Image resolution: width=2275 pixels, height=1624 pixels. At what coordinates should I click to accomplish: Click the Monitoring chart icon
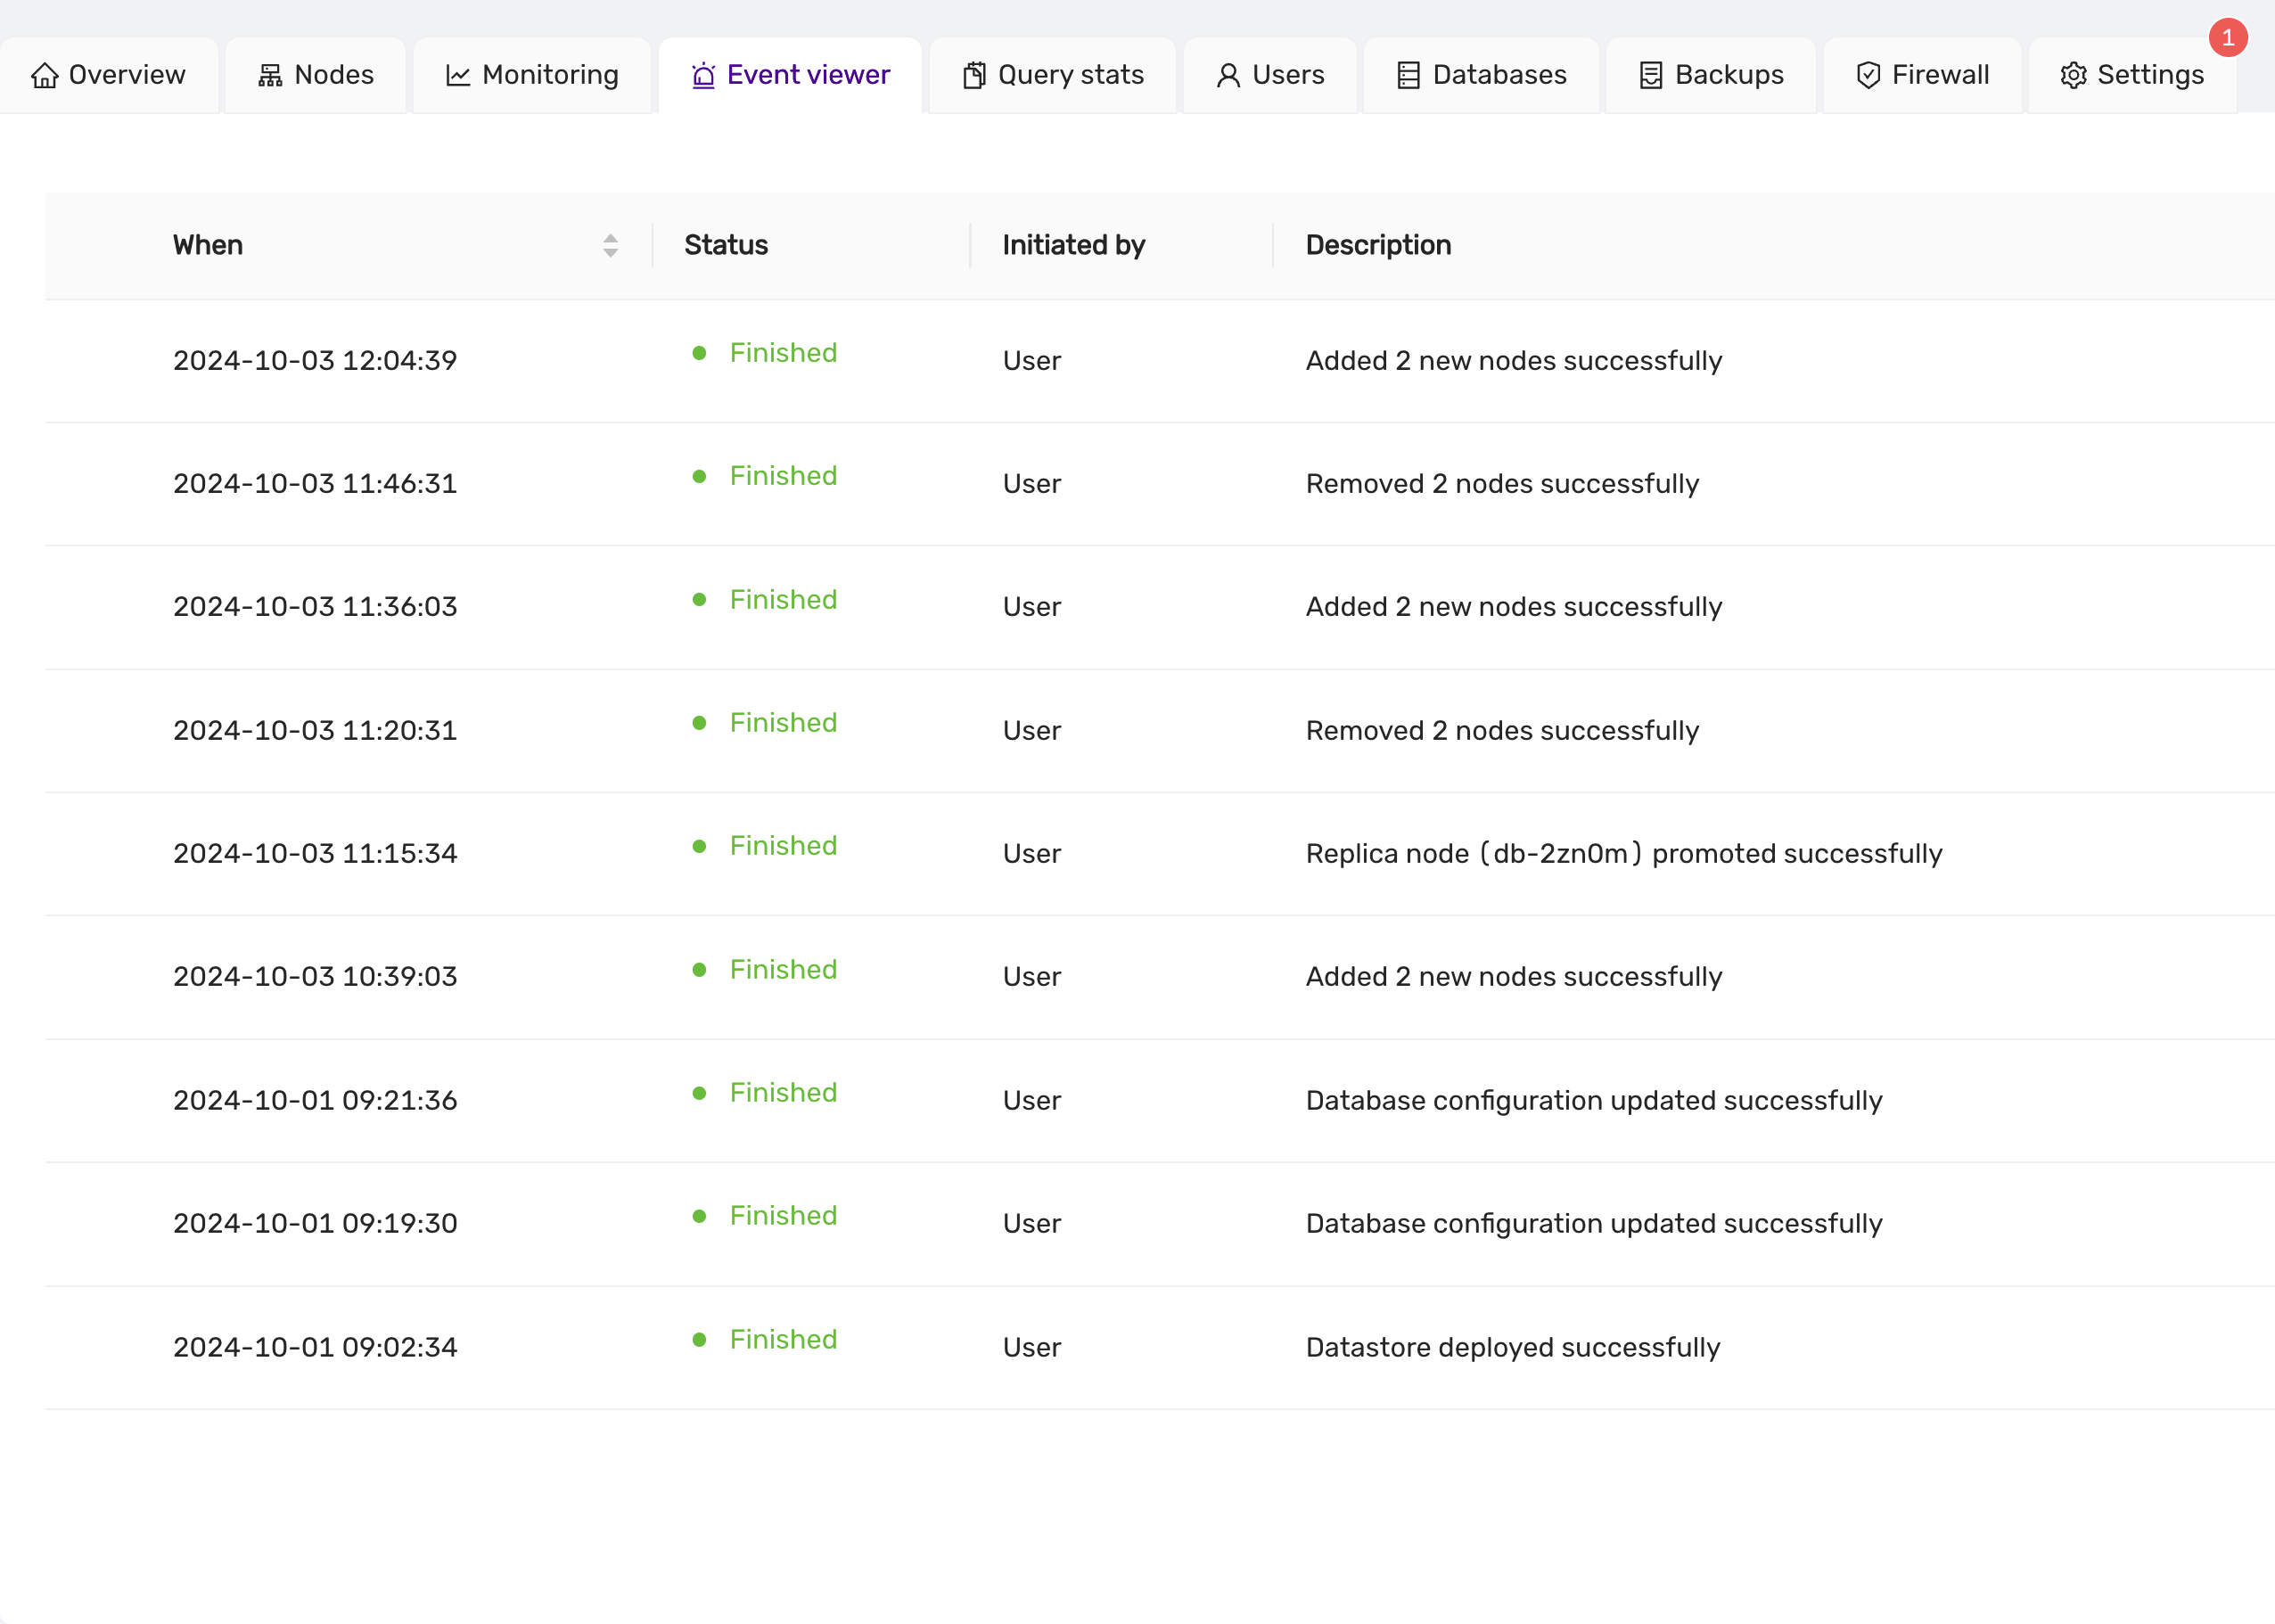458,76
